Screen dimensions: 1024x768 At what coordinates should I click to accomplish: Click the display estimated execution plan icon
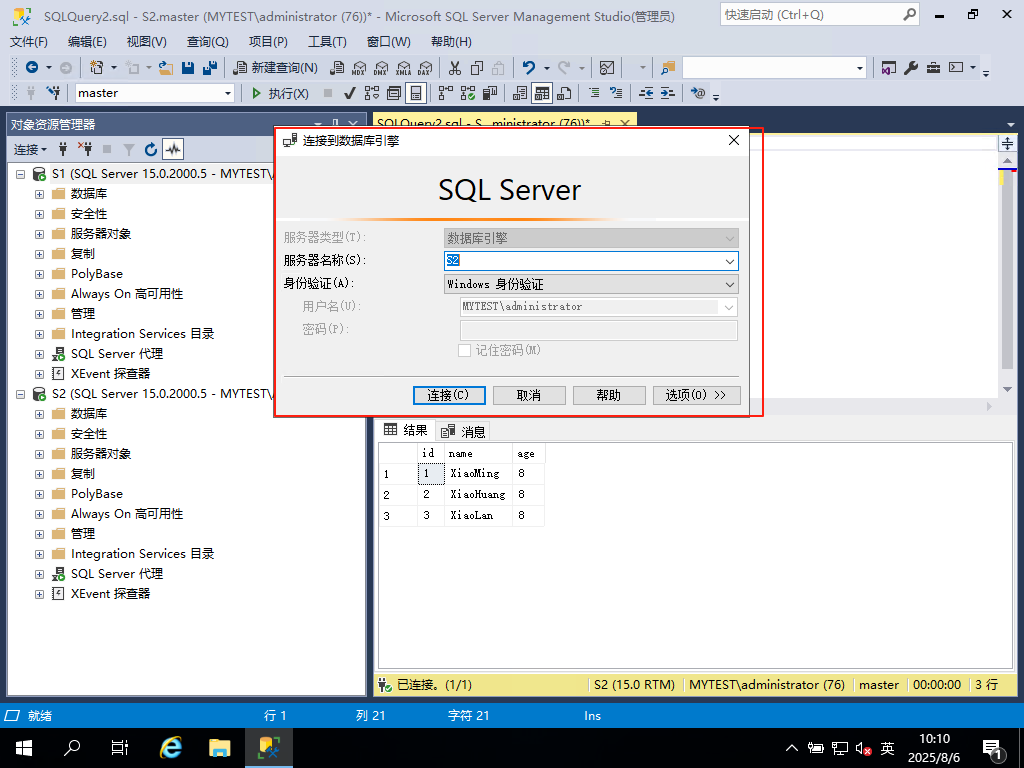372,93
